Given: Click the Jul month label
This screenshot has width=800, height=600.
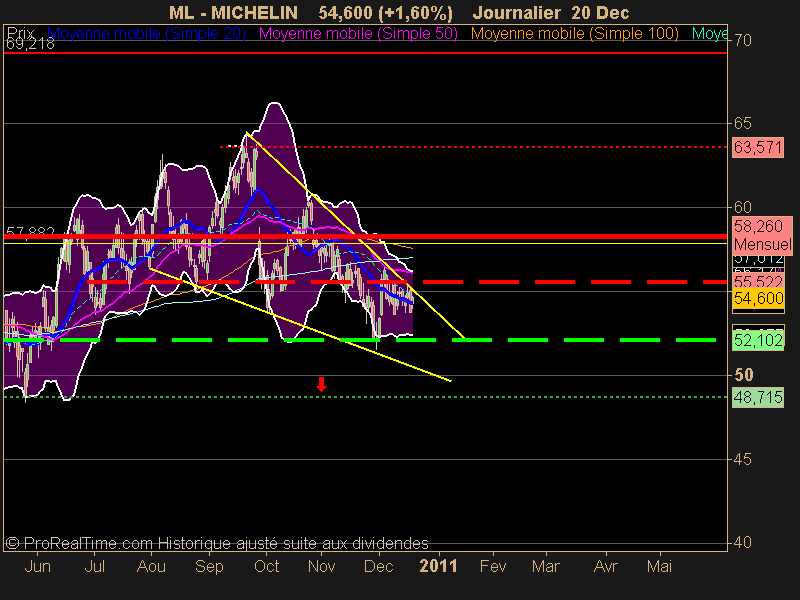Looking at the screenshot, I should [94, 566].
